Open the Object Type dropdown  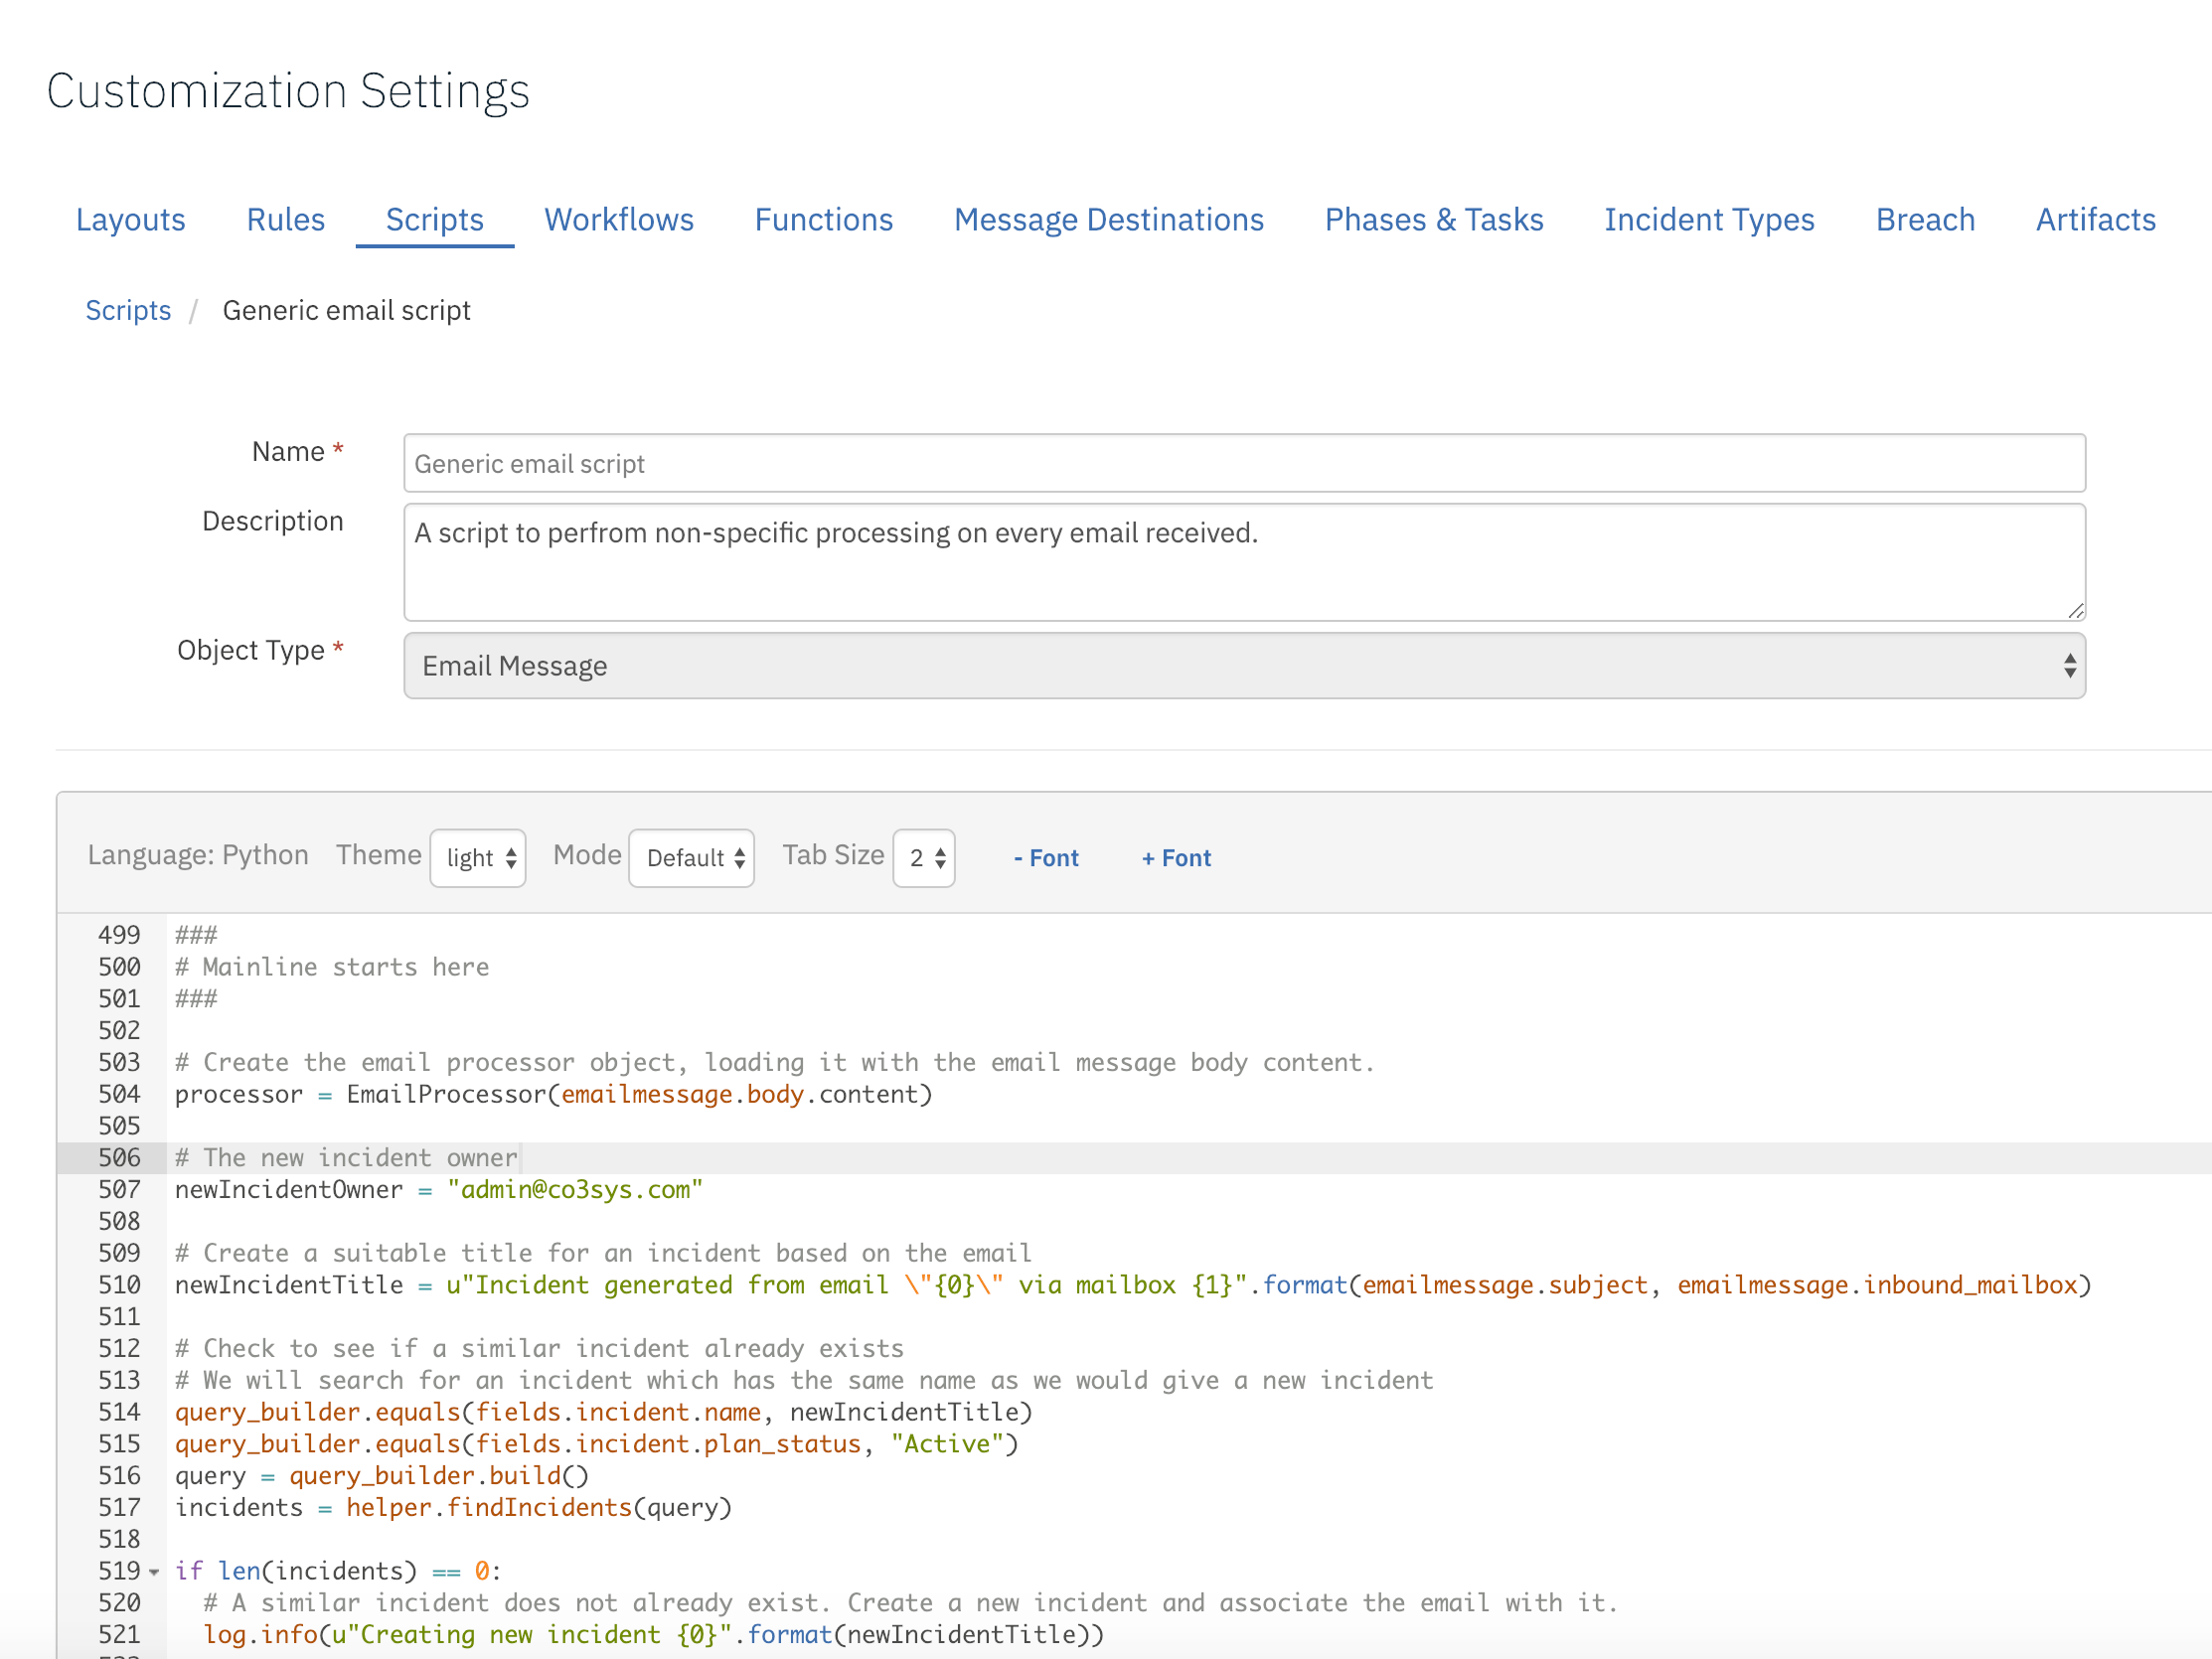click(x=1243, y=665)
